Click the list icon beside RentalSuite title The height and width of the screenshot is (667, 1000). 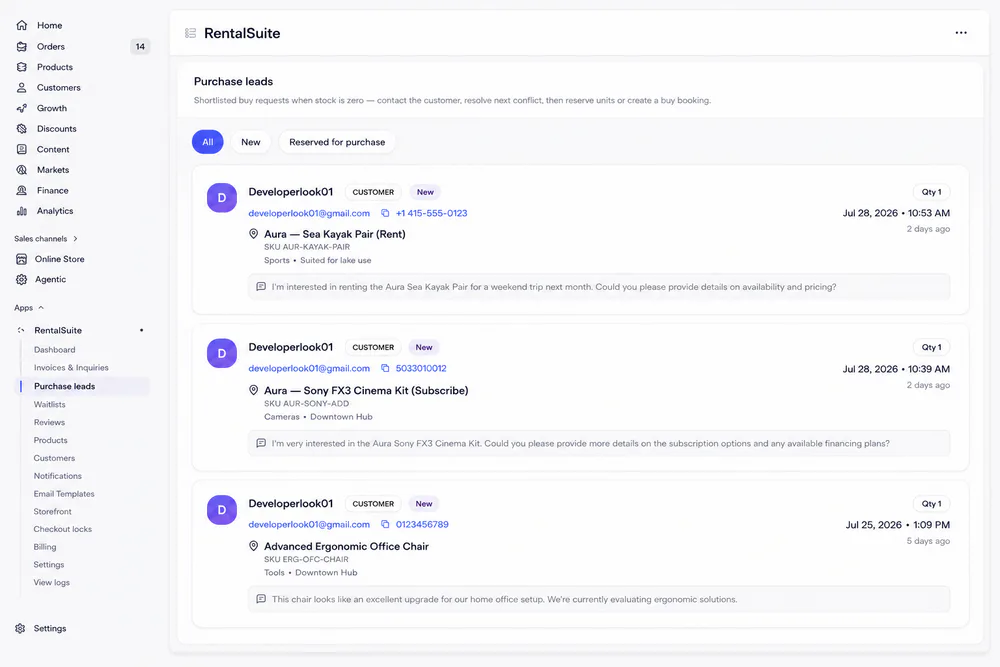click(190, 33)
